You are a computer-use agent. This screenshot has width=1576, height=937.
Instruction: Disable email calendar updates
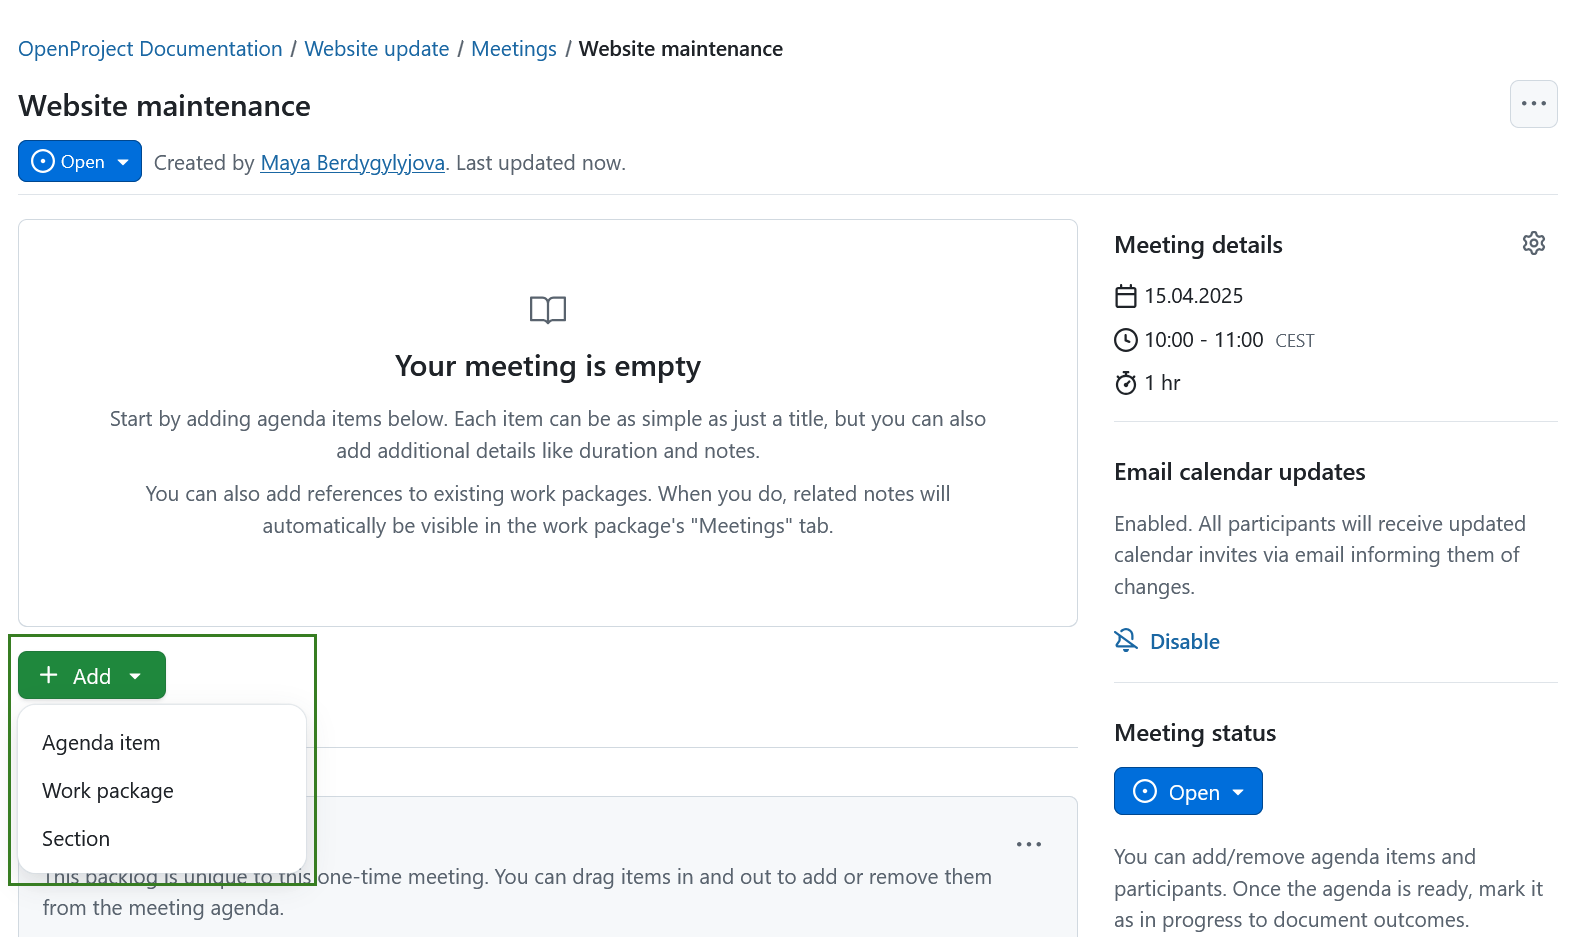[x=1184, y=642]
